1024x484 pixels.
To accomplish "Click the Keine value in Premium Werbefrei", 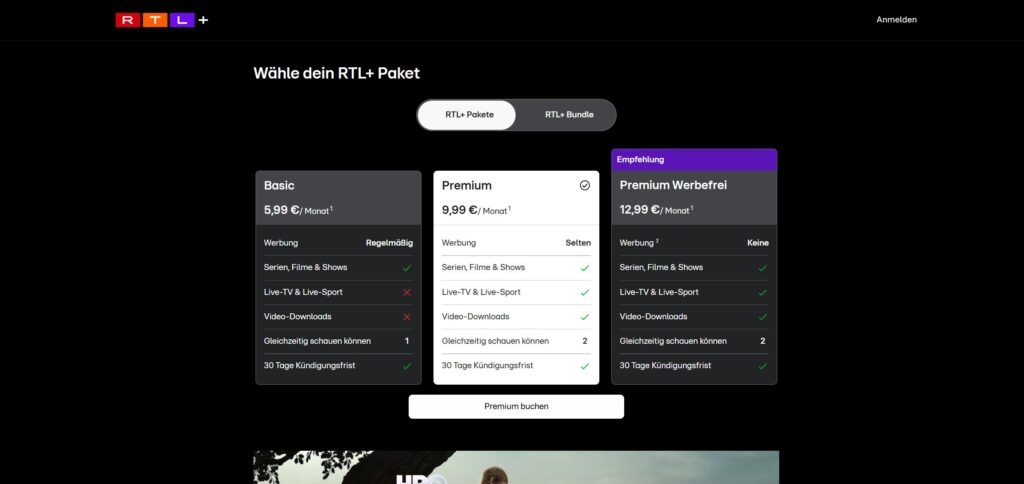I will coord(758,243).
